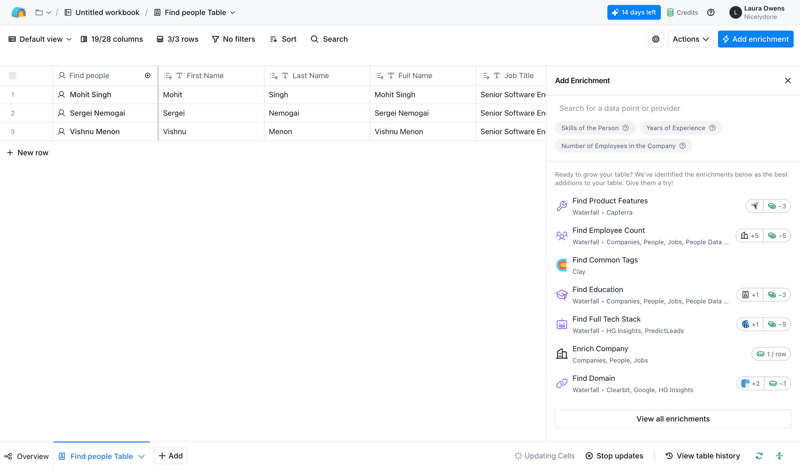The width and height of the screenshot is (800, 470).
Task: Click the refresh icon in bottom bar
Action: point(759,456)
